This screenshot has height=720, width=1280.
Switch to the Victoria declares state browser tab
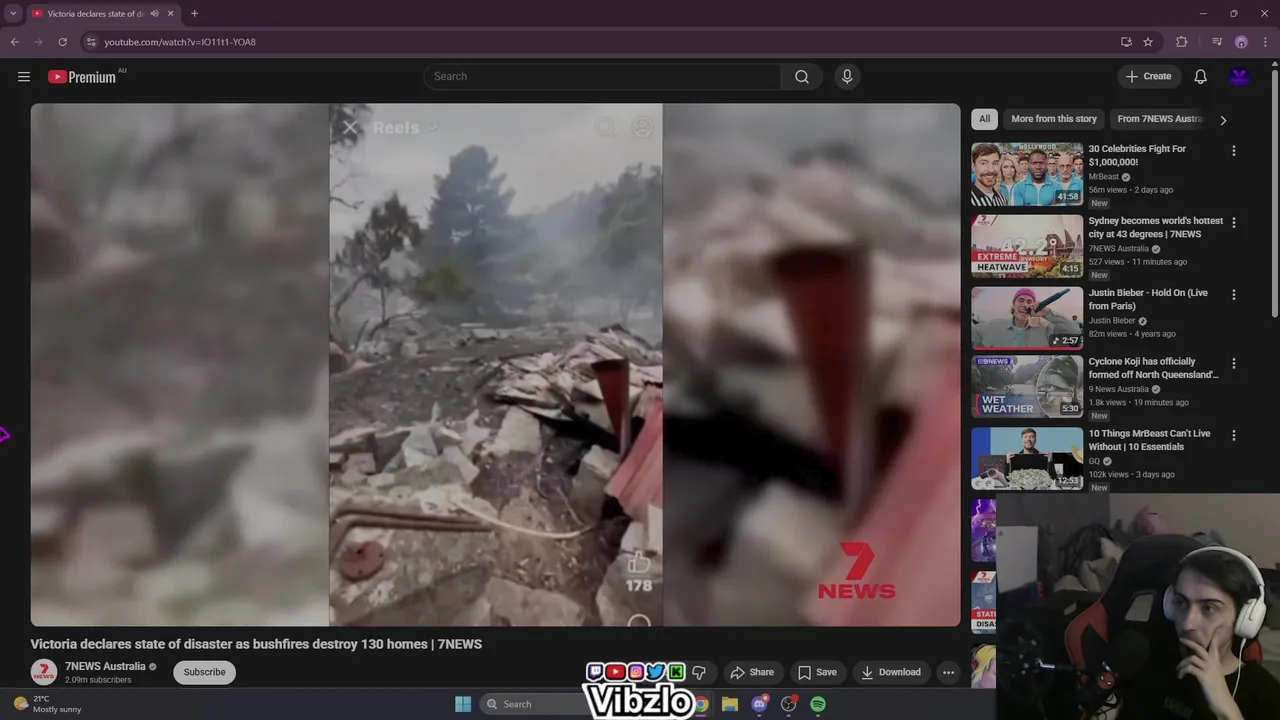point(95,14)
